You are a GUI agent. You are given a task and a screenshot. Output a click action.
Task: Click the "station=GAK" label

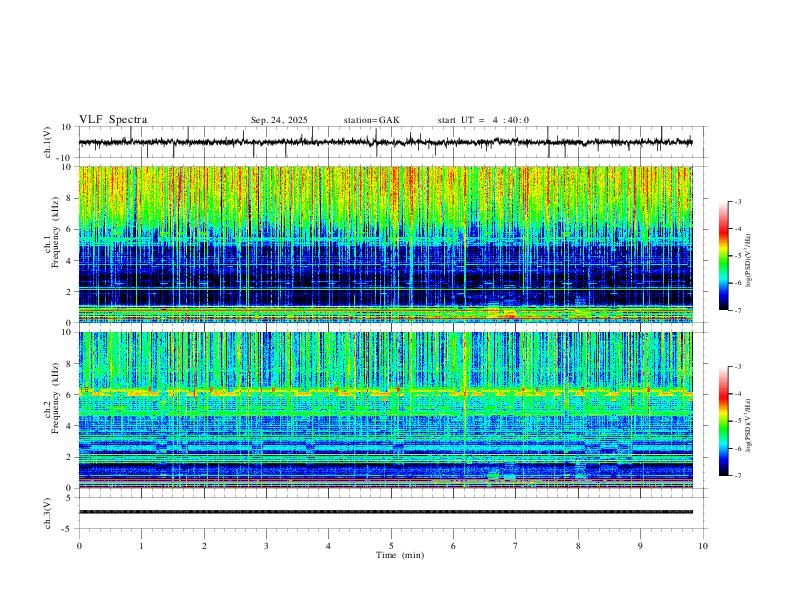[x=371, y=120]
